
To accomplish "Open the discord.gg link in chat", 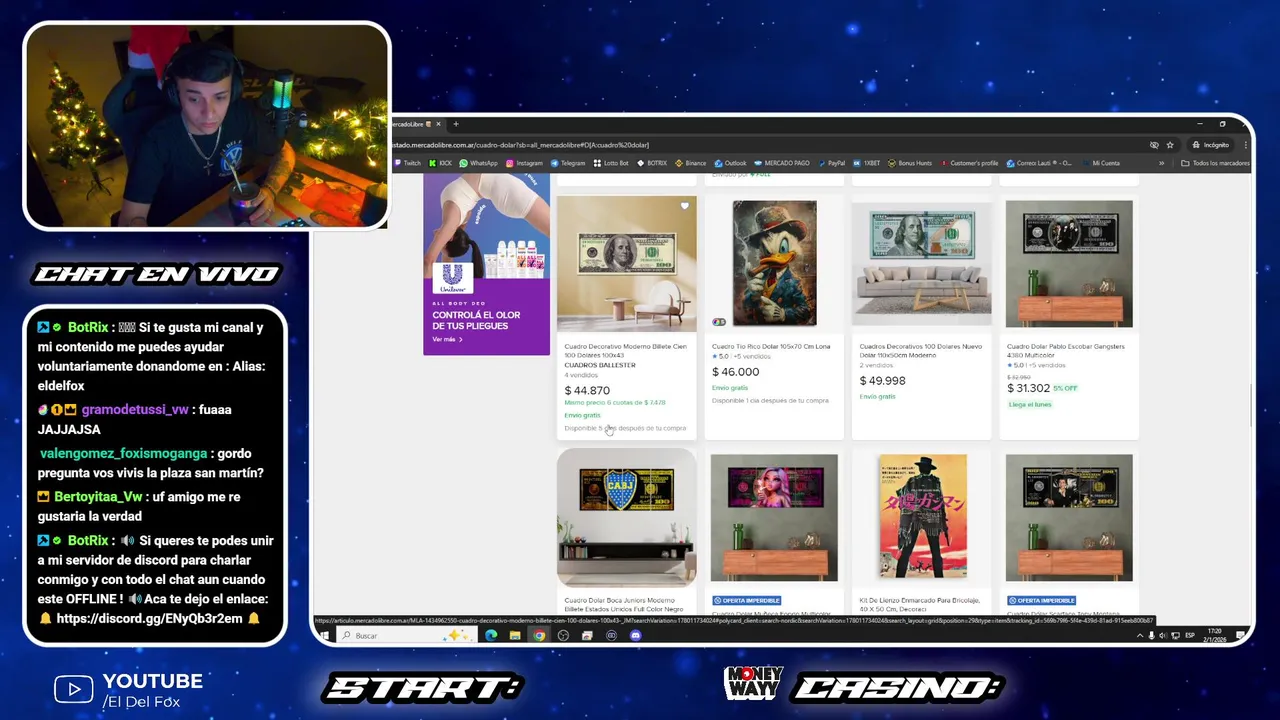I will [149, 619].
